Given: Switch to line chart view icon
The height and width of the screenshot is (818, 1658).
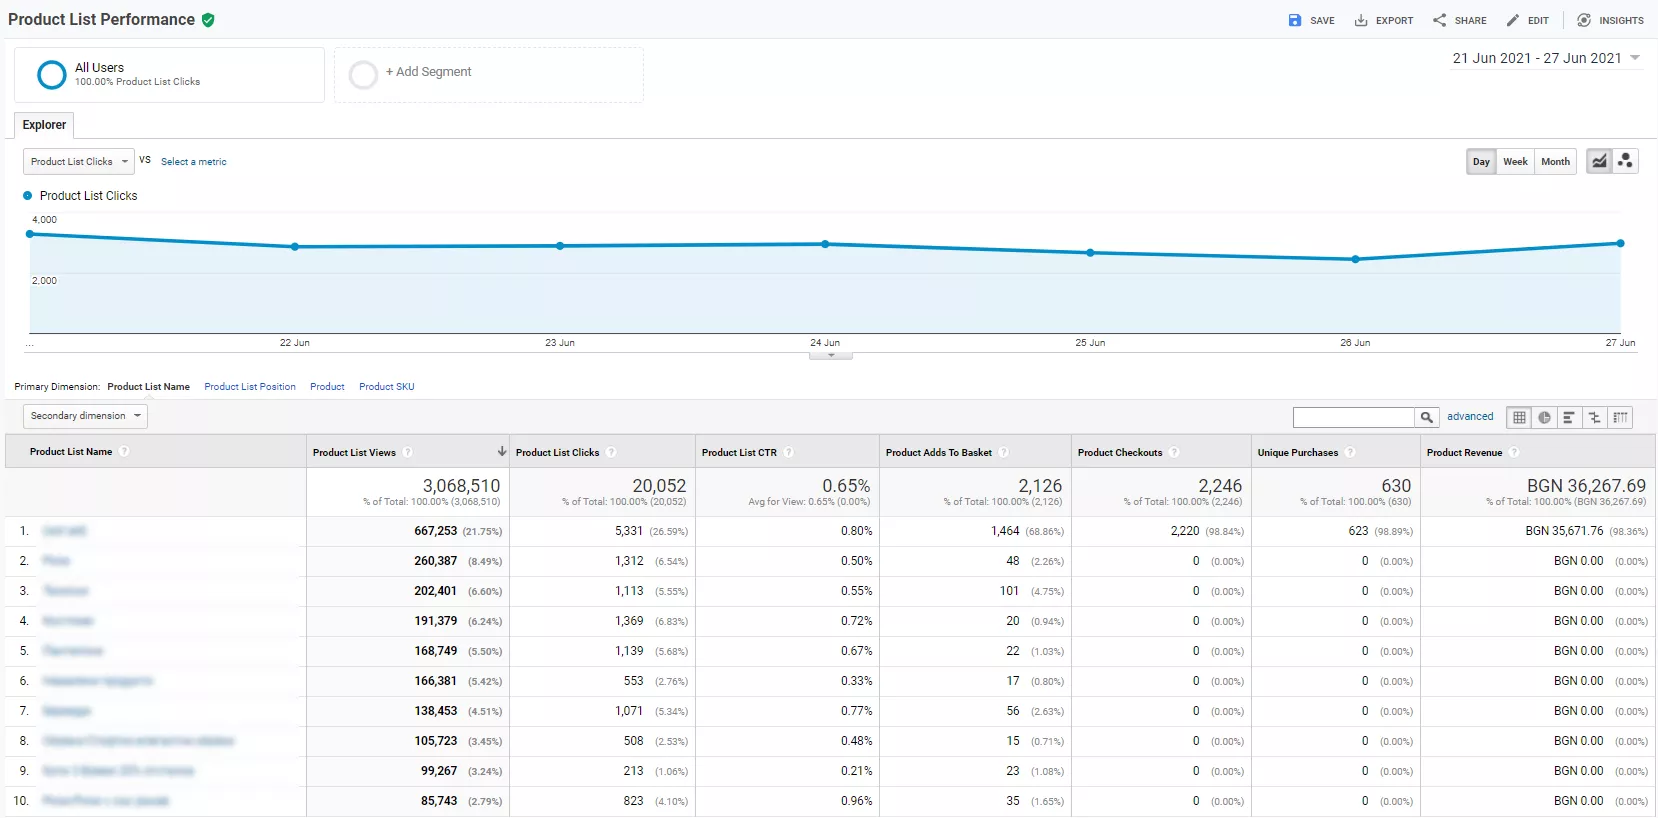Looking at the screenshot, I should pos(1600,161).
